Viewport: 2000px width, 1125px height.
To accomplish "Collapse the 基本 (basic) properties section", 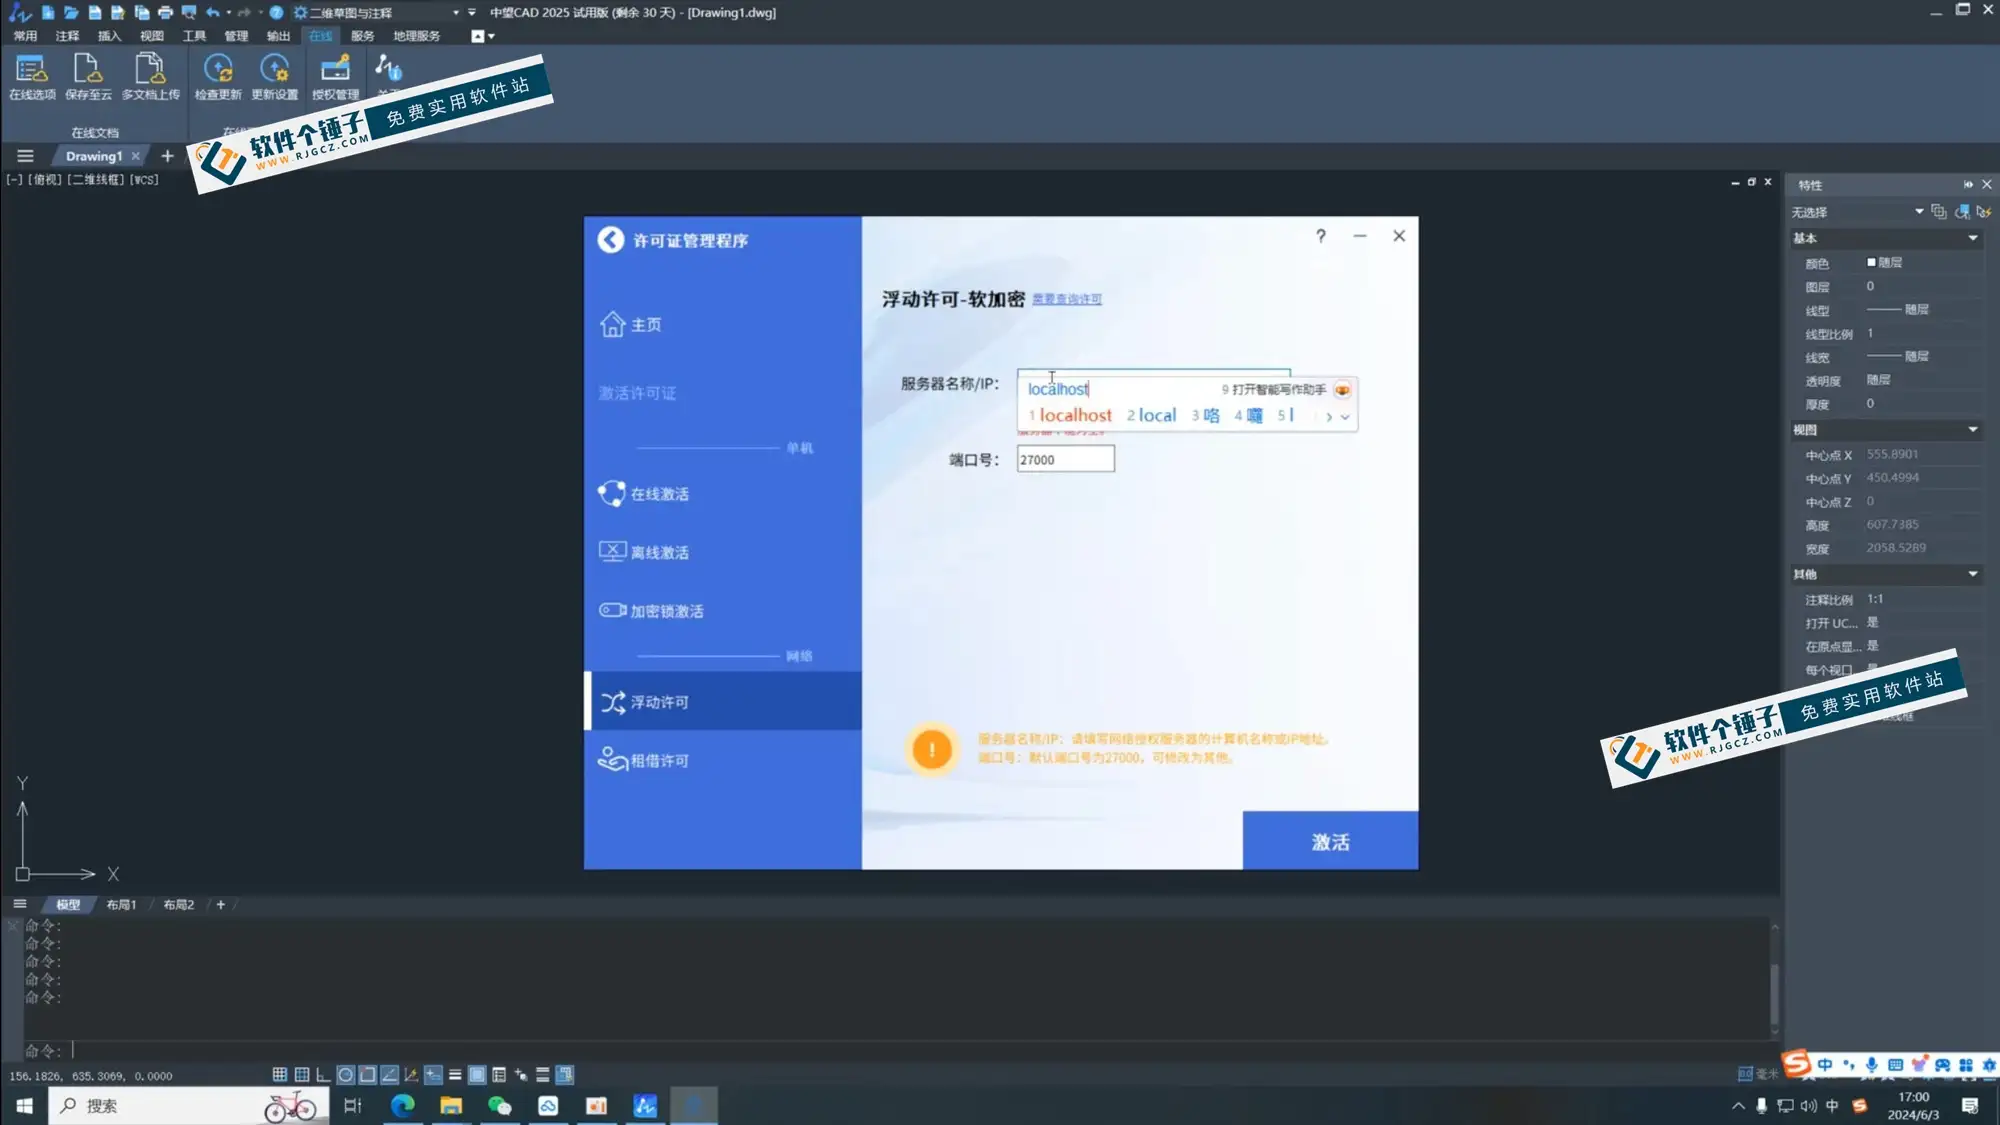I will [1973, 238].
